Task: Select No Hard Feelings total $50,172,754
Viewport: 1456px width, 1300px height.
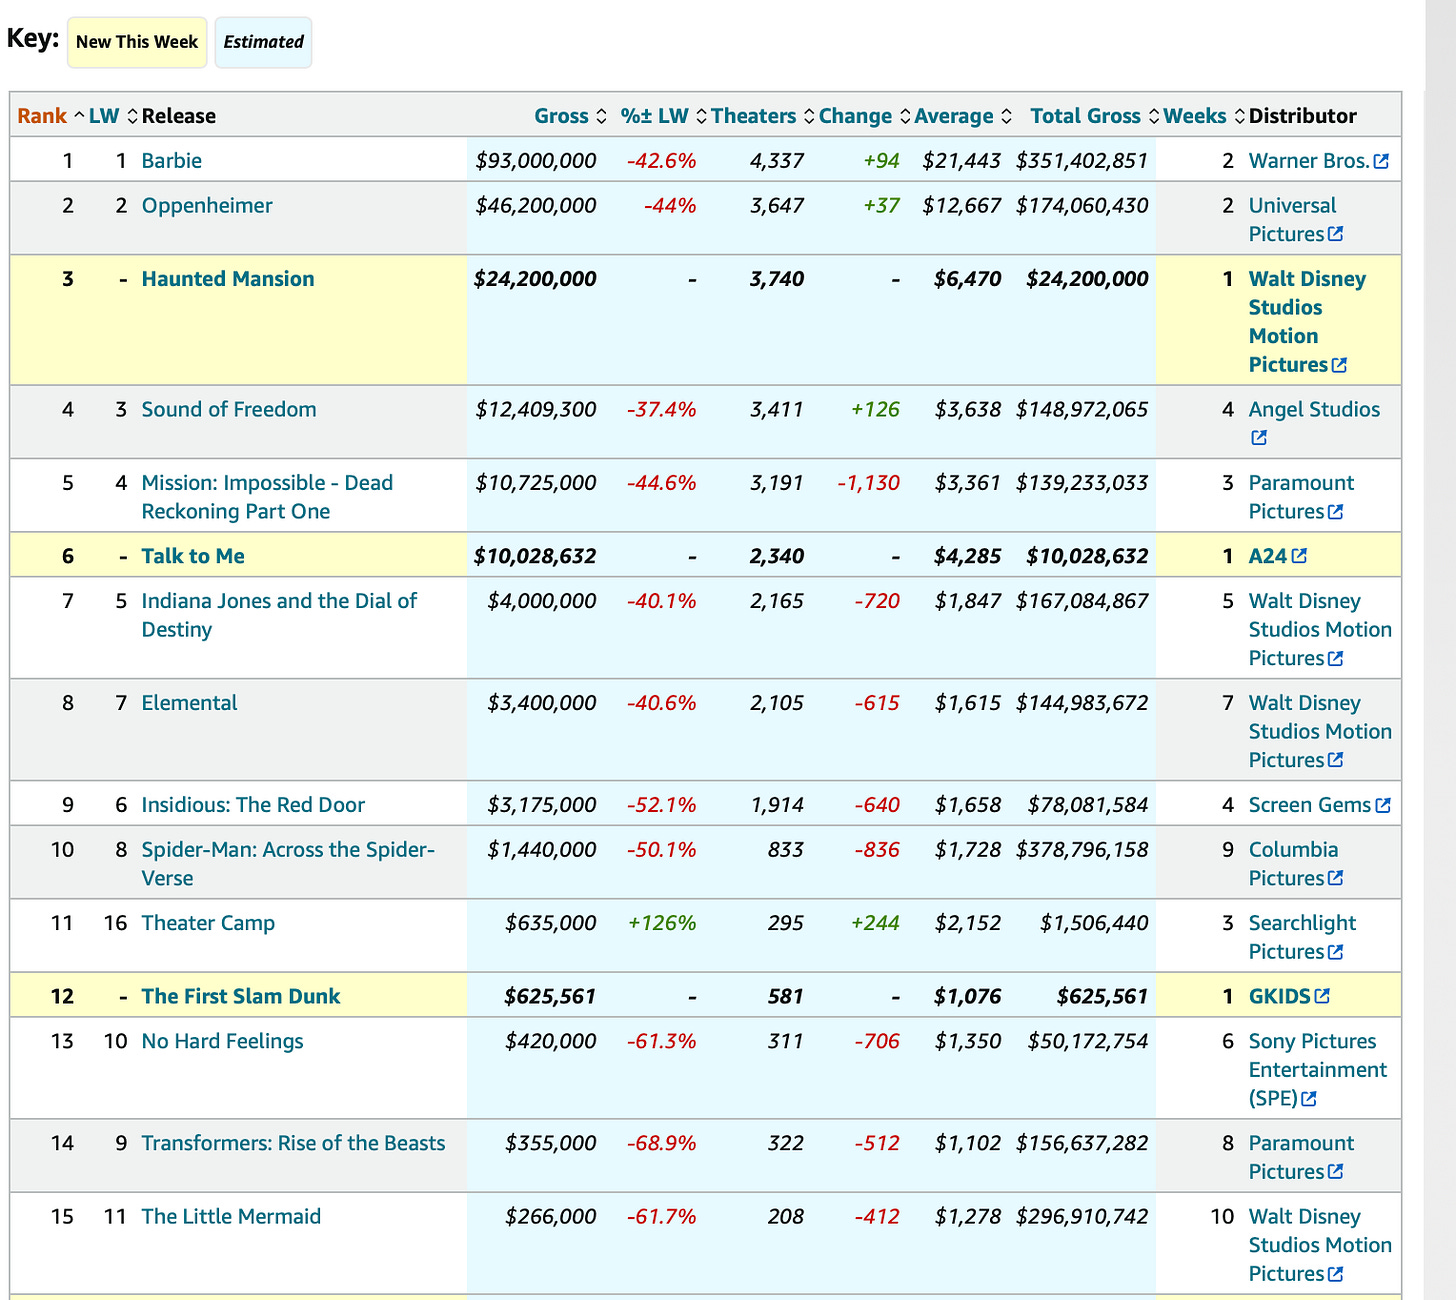Action: tap(1088, 1041)
